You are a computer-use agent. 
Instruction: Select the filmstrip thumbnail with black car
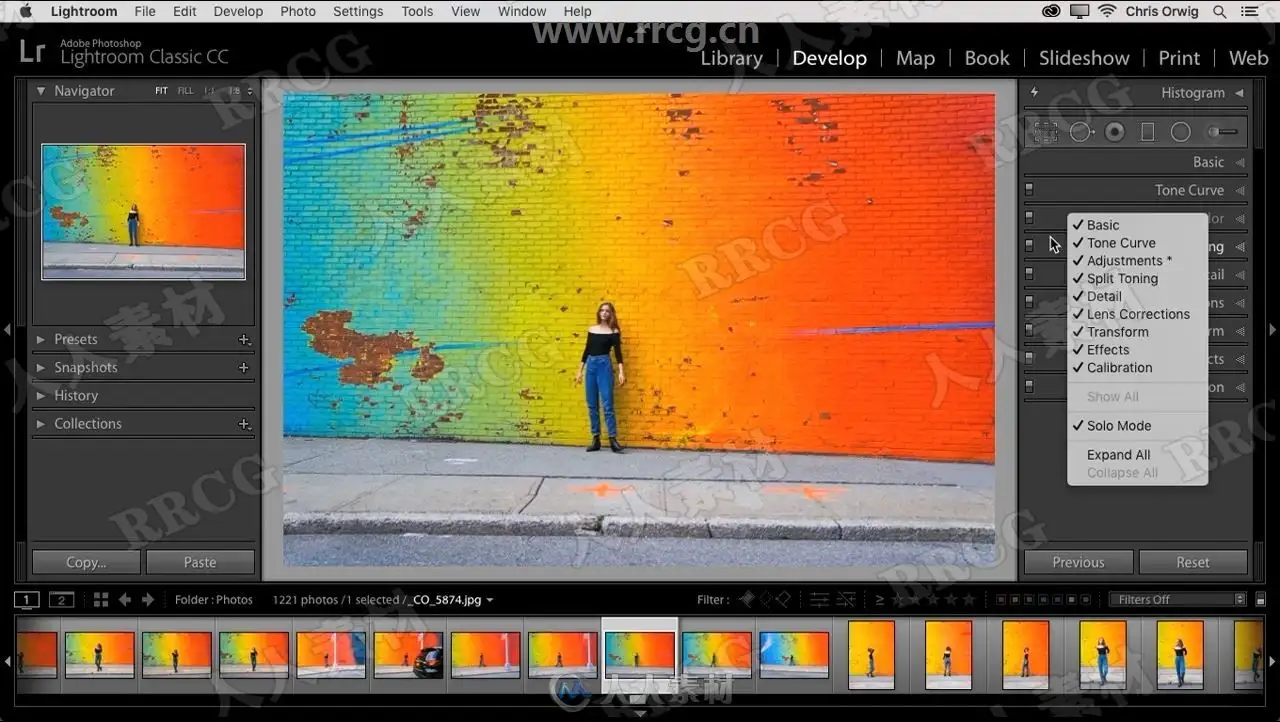[x=408, y=655]
